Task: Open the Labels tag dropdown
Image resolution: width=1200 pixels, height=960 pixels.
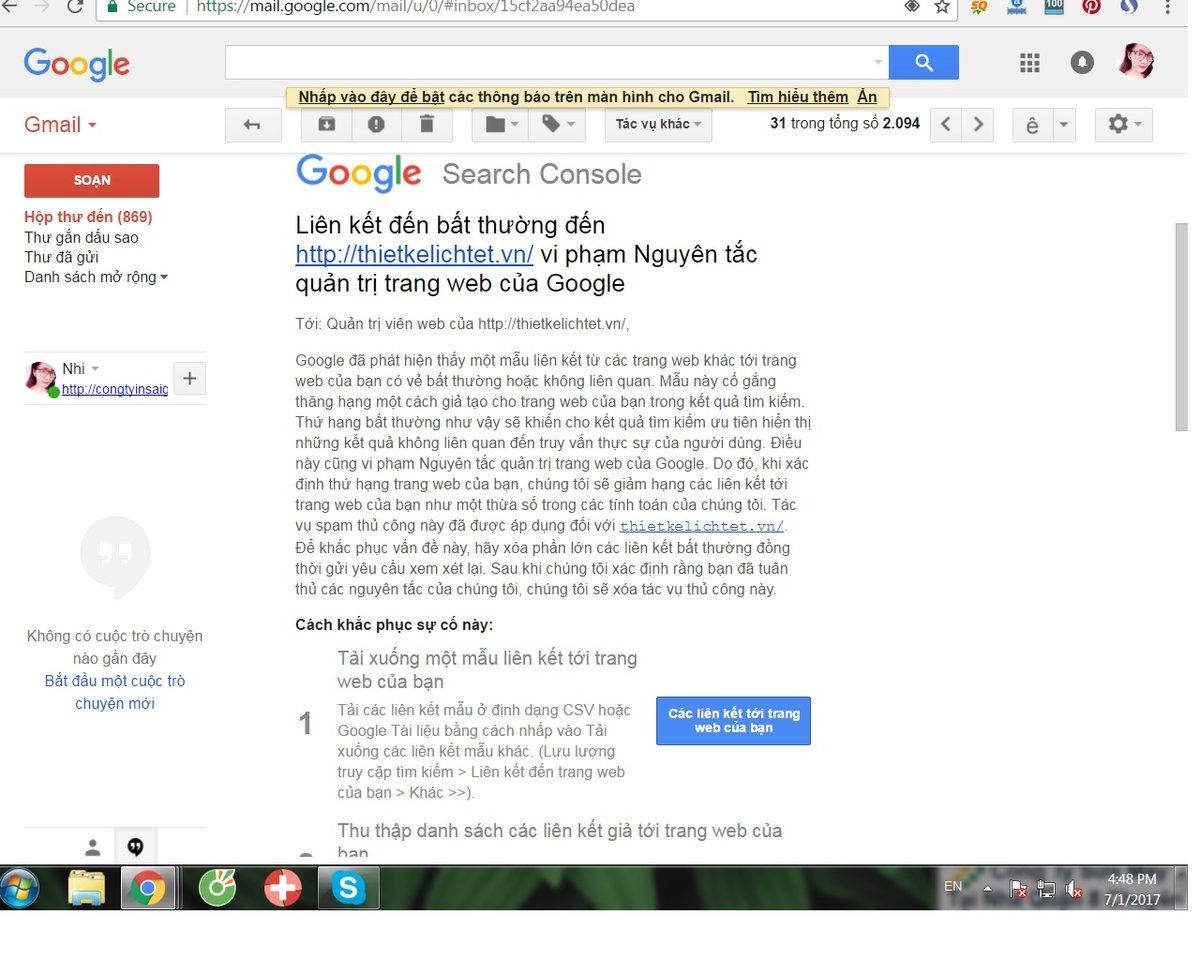Action: 557,125
